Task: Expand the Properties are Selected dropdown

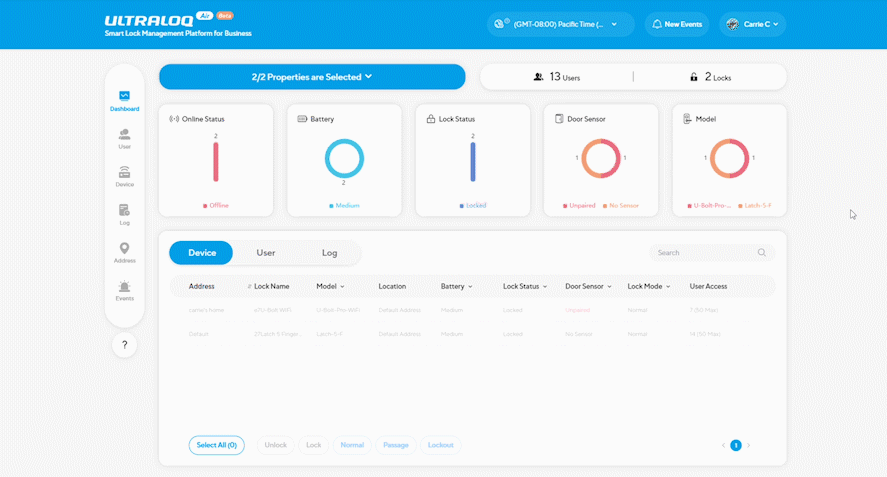Action: coord(312,76)
